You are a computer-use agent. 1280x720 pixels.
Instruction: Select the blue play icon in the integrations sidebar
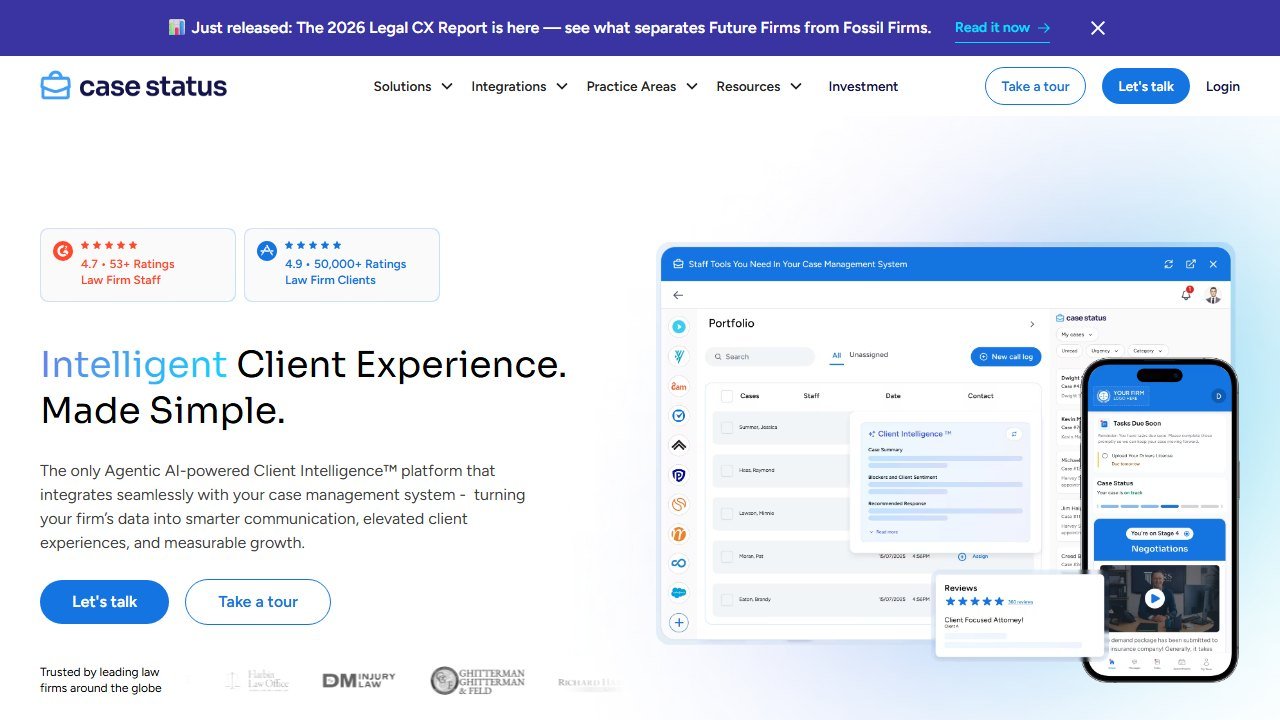679,326
